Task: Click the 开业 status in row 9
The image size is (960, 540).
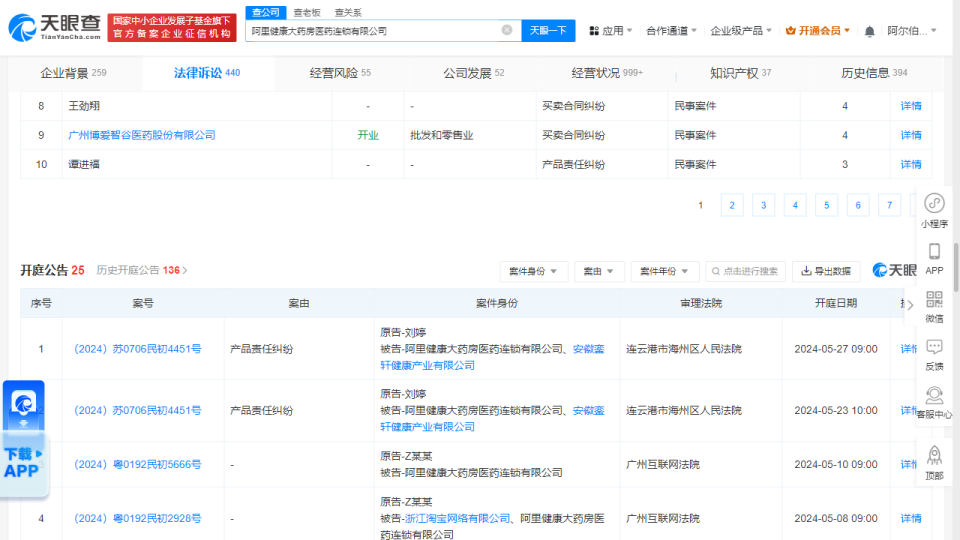Action: click(368, 135)
